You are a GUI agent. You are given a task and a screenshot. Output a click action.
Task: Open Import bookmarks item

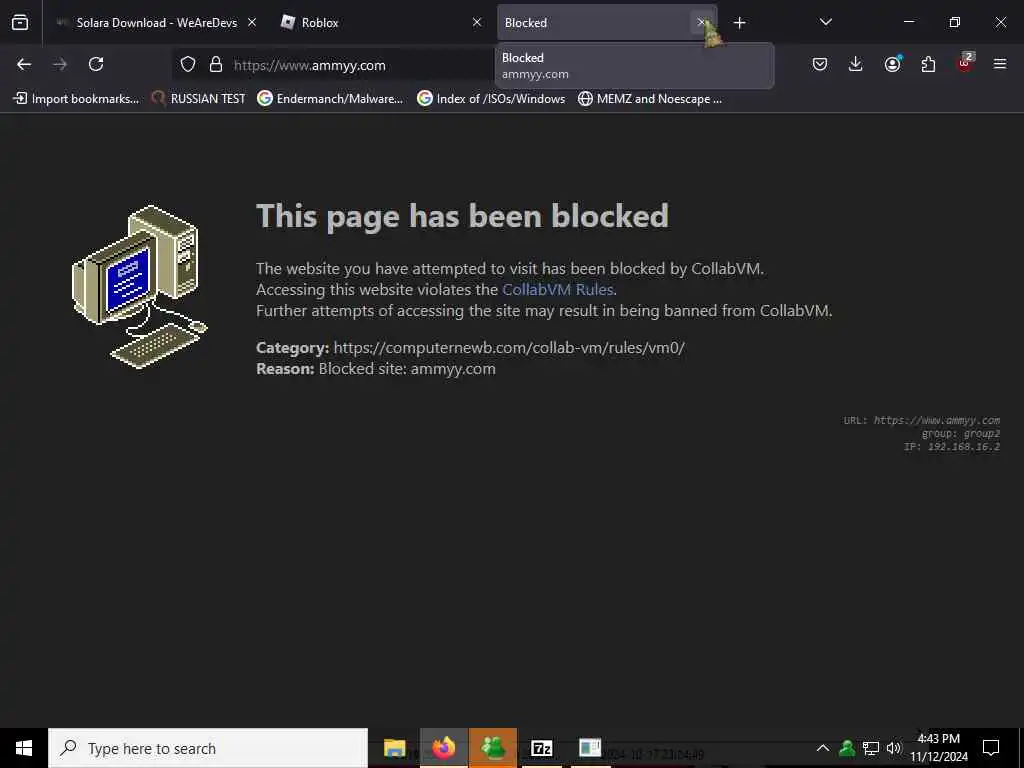76,99
